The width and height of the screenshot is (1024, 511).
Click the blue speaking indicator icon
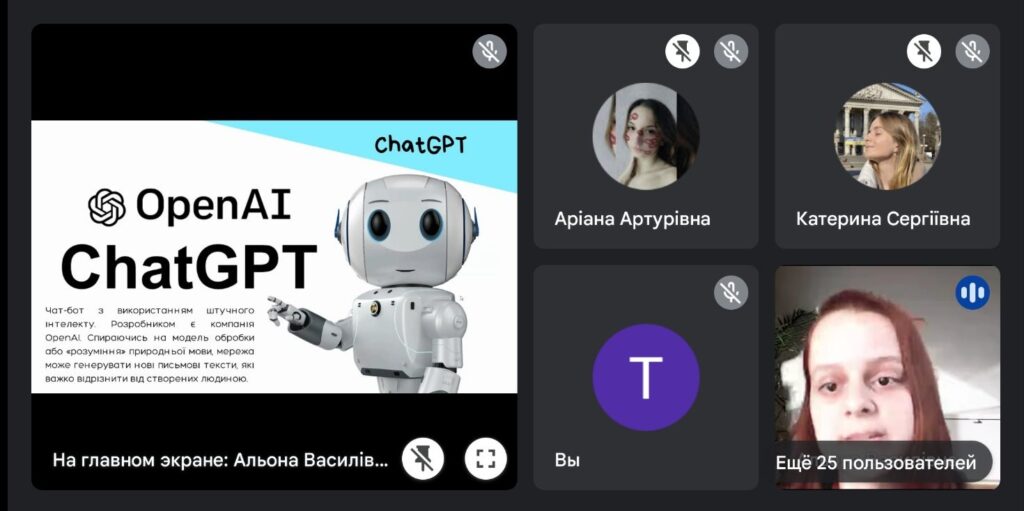(x=972, y=292)
